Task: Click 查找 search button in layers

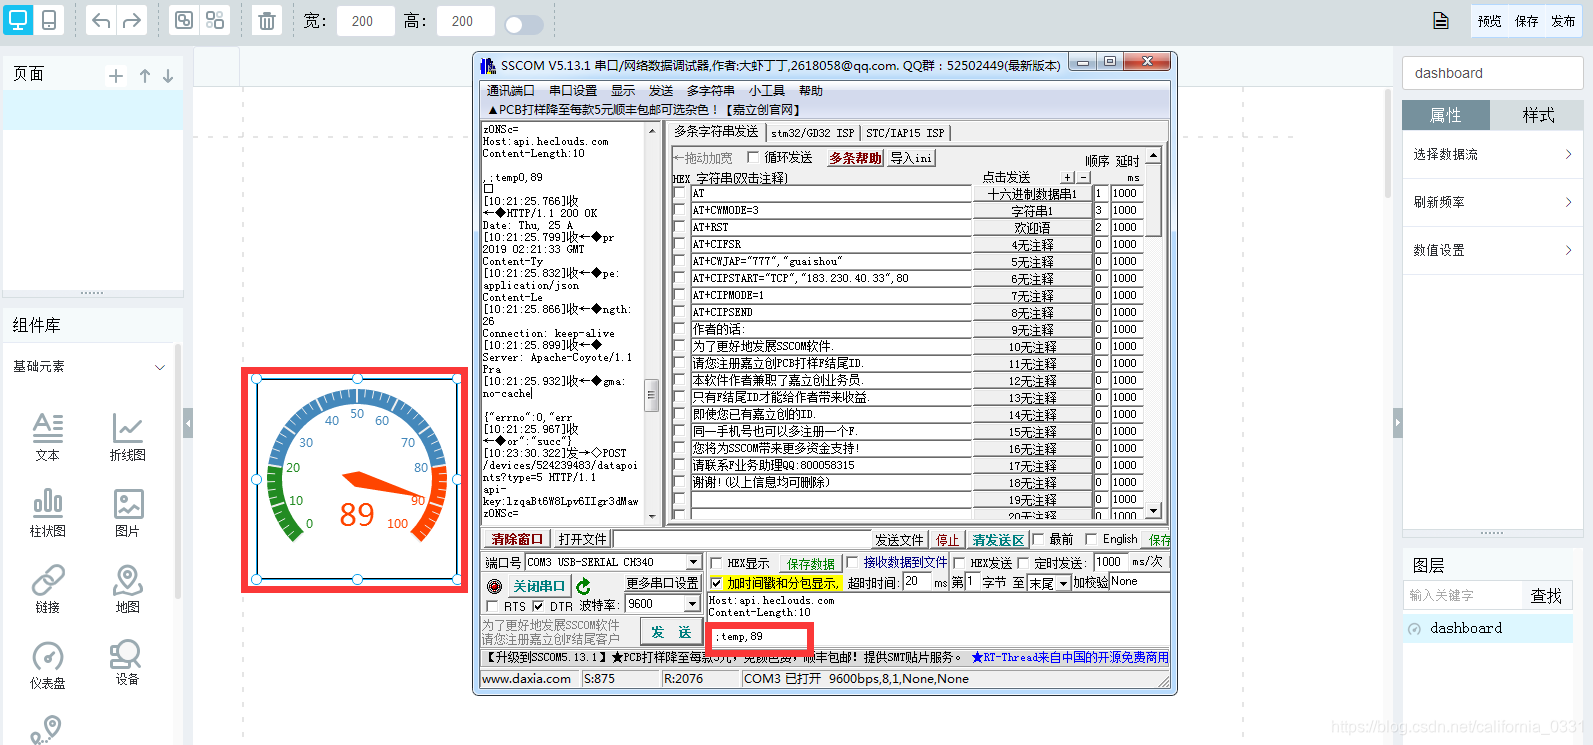Action: (x=1546, y=596)
